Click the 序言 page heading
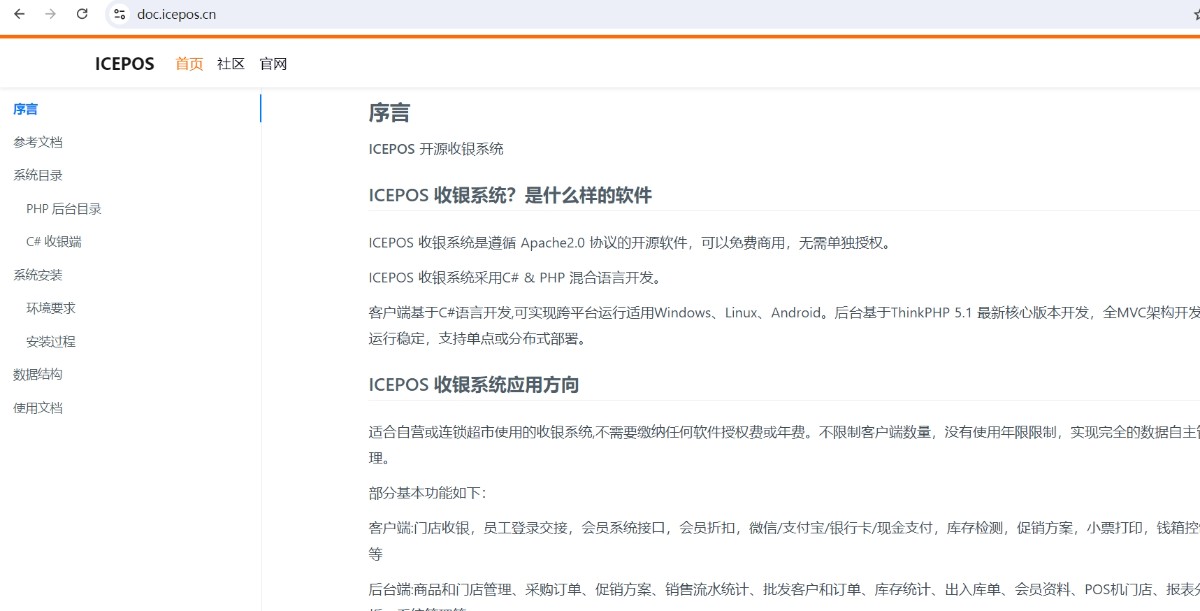Screen dimensions: 1200x611 (x=389, y=113)
